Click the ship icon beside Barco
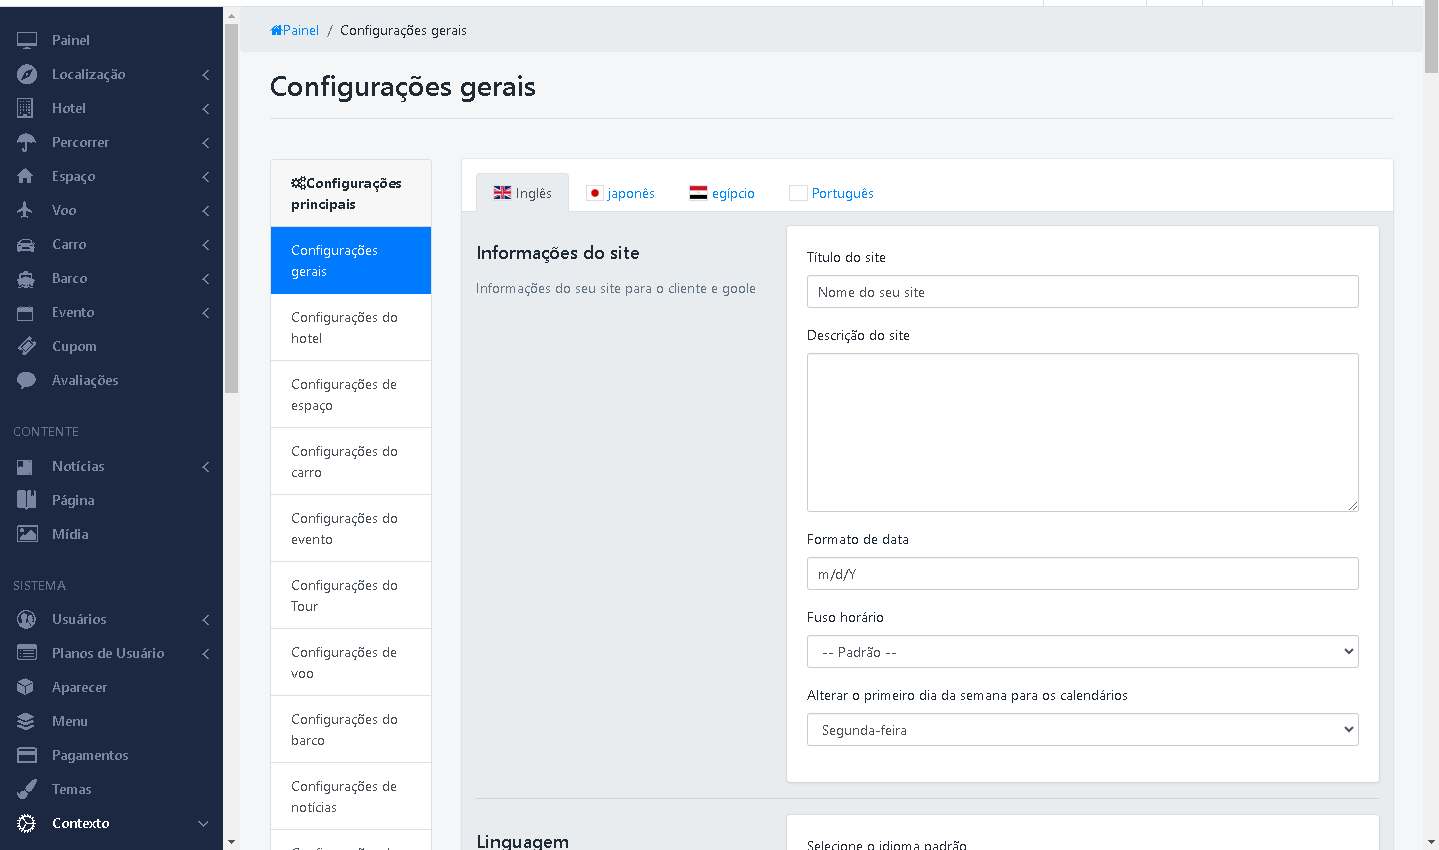The image size is (1439, 850). pyautogui.click(x=26, y=278)
